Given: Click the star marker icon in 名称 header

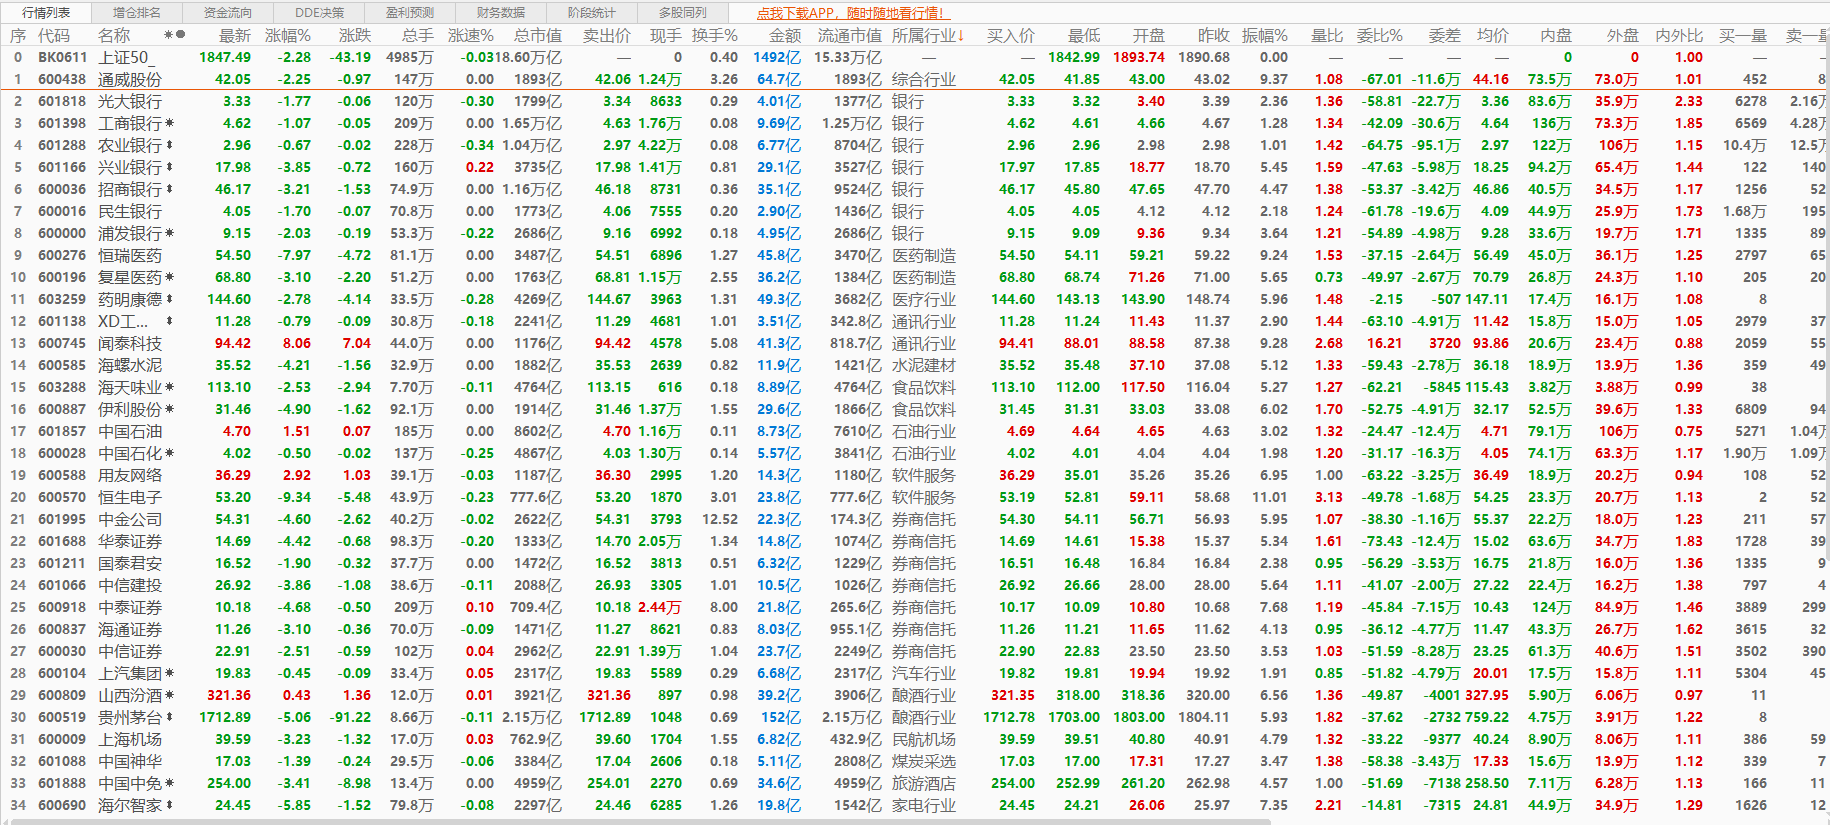Looking at the screenshot, I should [168, 35].
